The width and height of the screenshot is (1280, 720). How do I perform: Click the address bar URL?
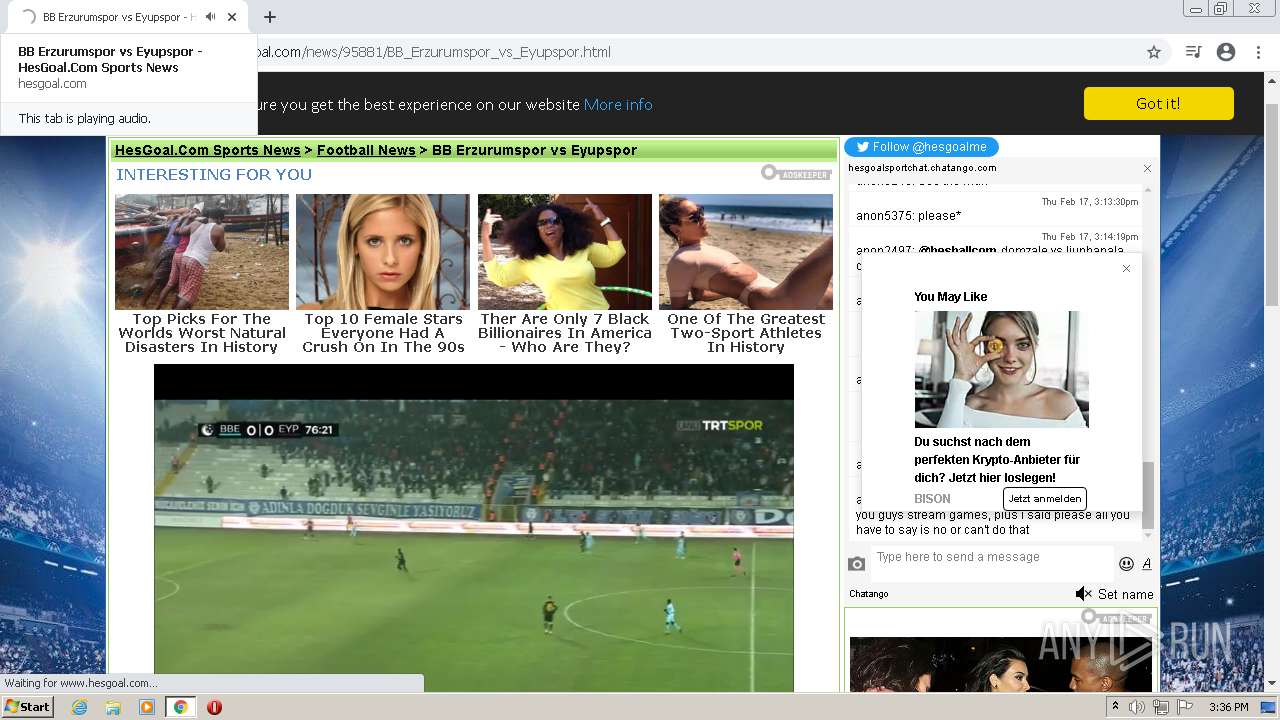(x=435, y=52)
